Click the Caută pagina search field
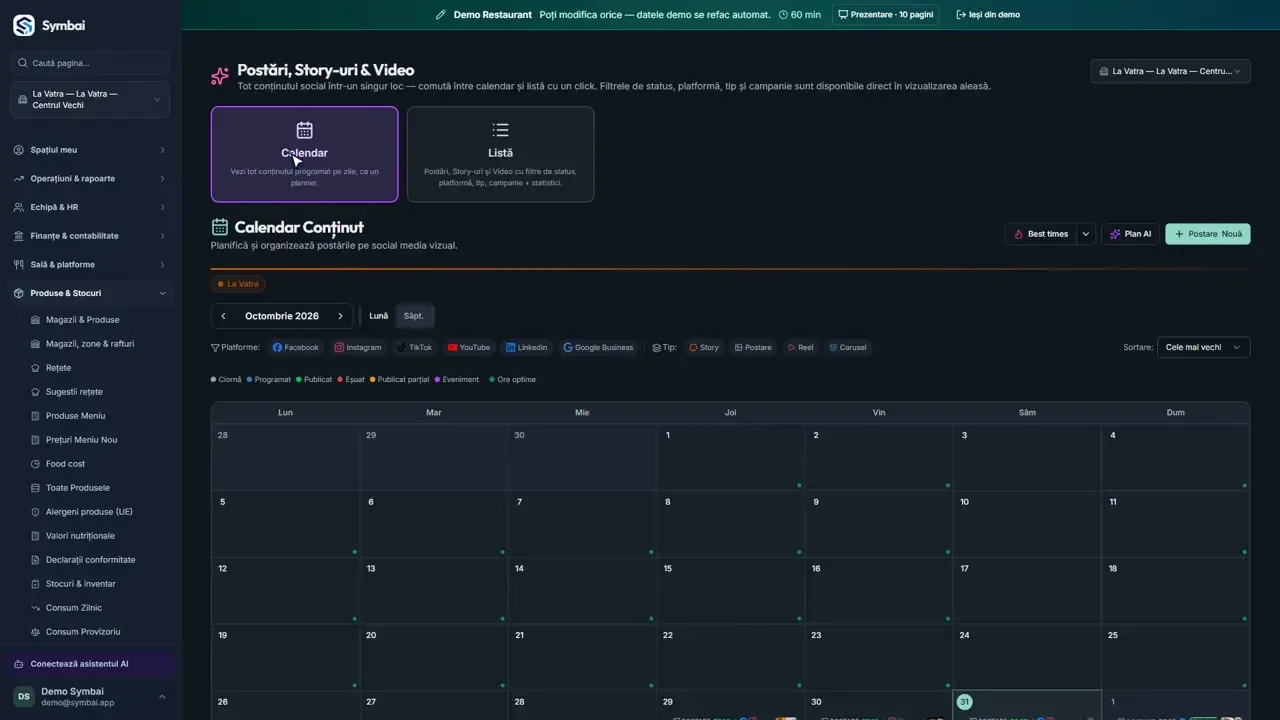 coord(90,63)
